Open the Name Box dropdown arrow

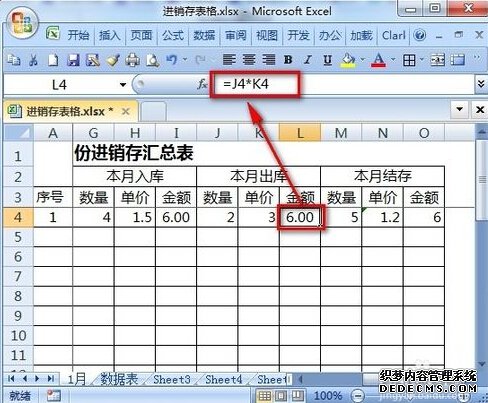pos(123,85)
